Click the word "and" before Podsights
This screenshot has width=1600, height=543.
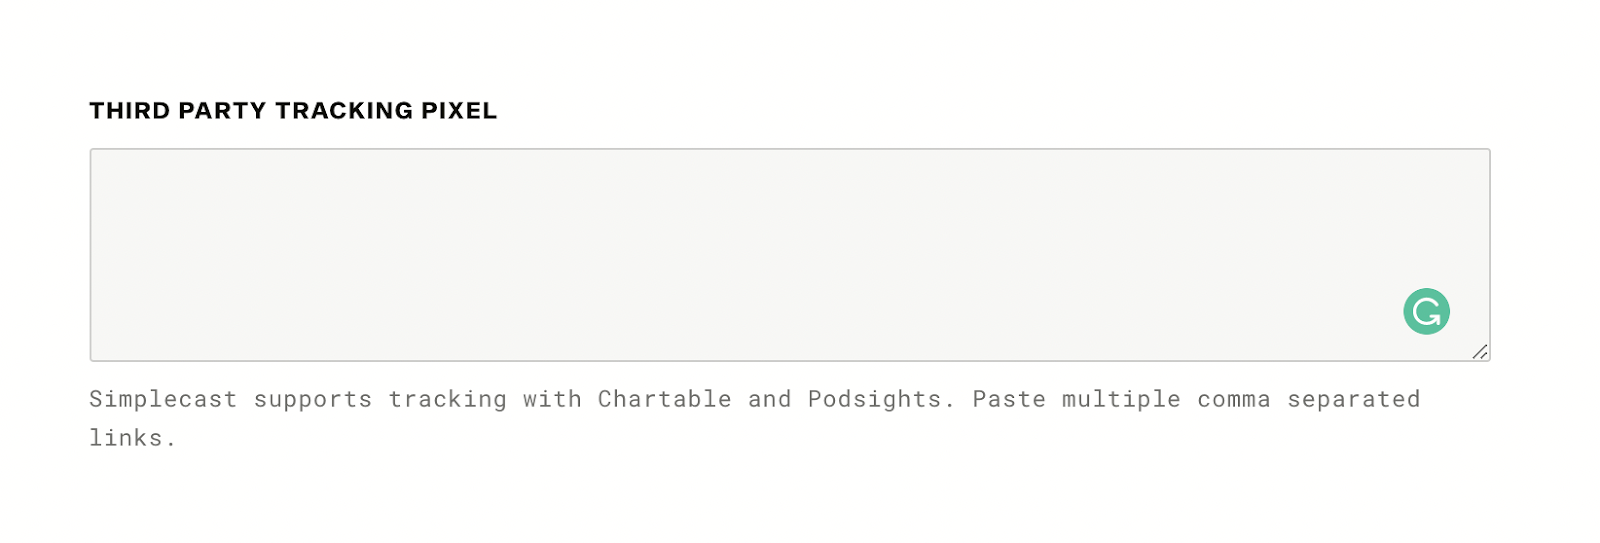(x=769, y=399)
